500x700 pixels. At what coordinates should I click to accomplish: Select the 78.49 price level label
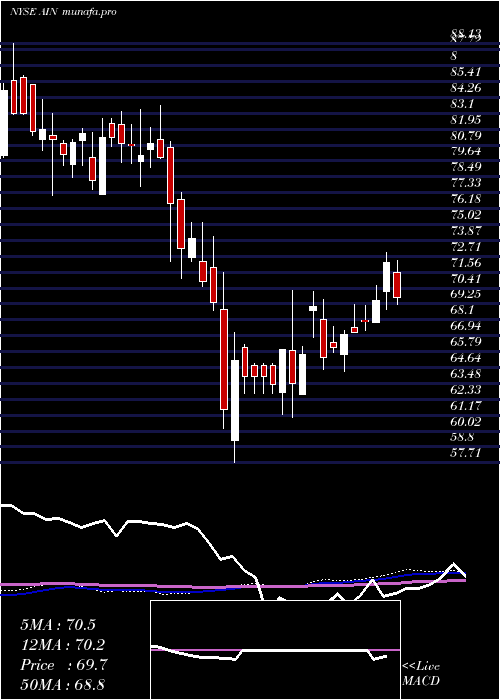pyautogui.click(x=467, y=167)
